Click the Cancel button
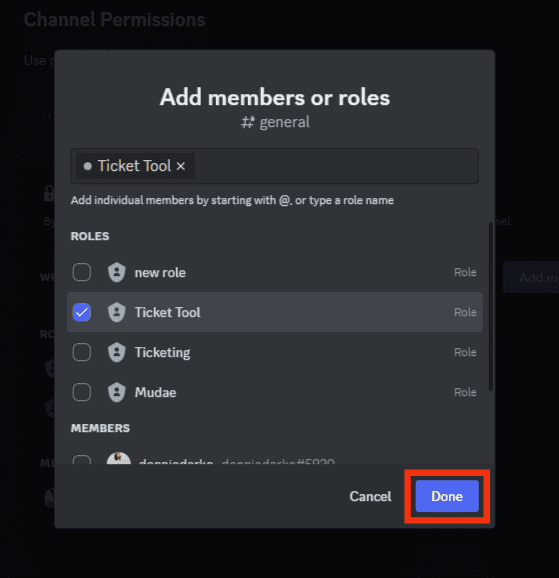Image resolution: width=559 pixels, height=578 pixels. 370,496
